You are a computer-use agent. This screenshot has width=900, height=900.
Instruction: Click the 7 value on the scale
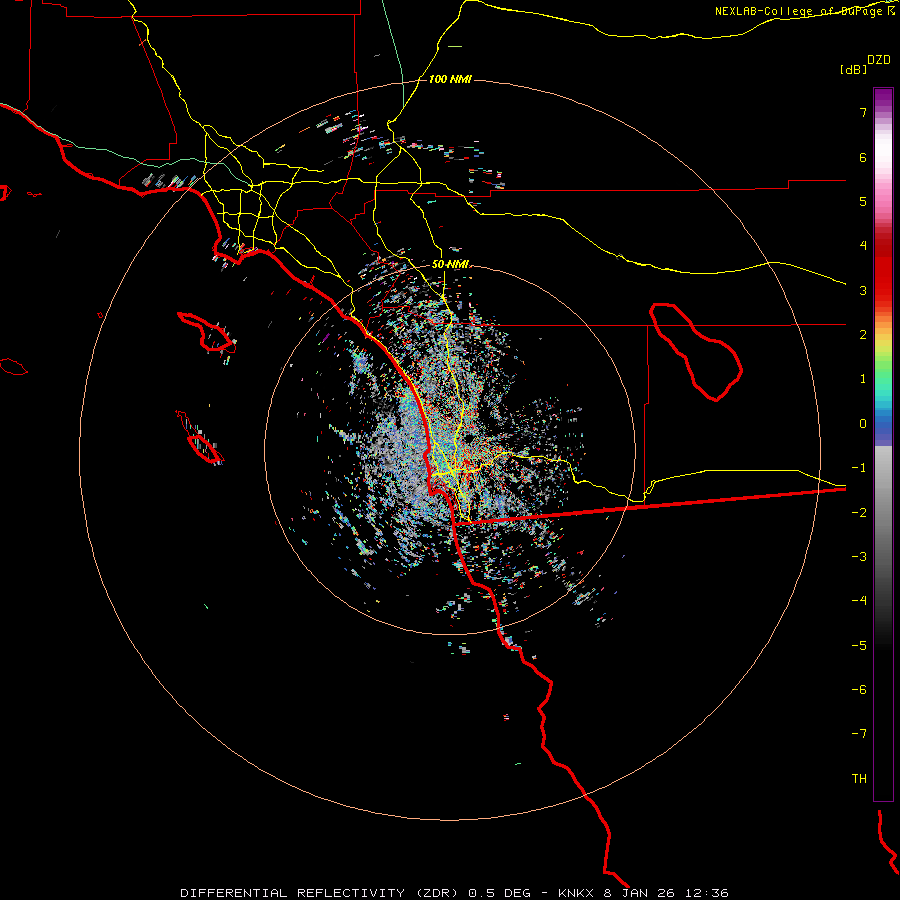863,112
